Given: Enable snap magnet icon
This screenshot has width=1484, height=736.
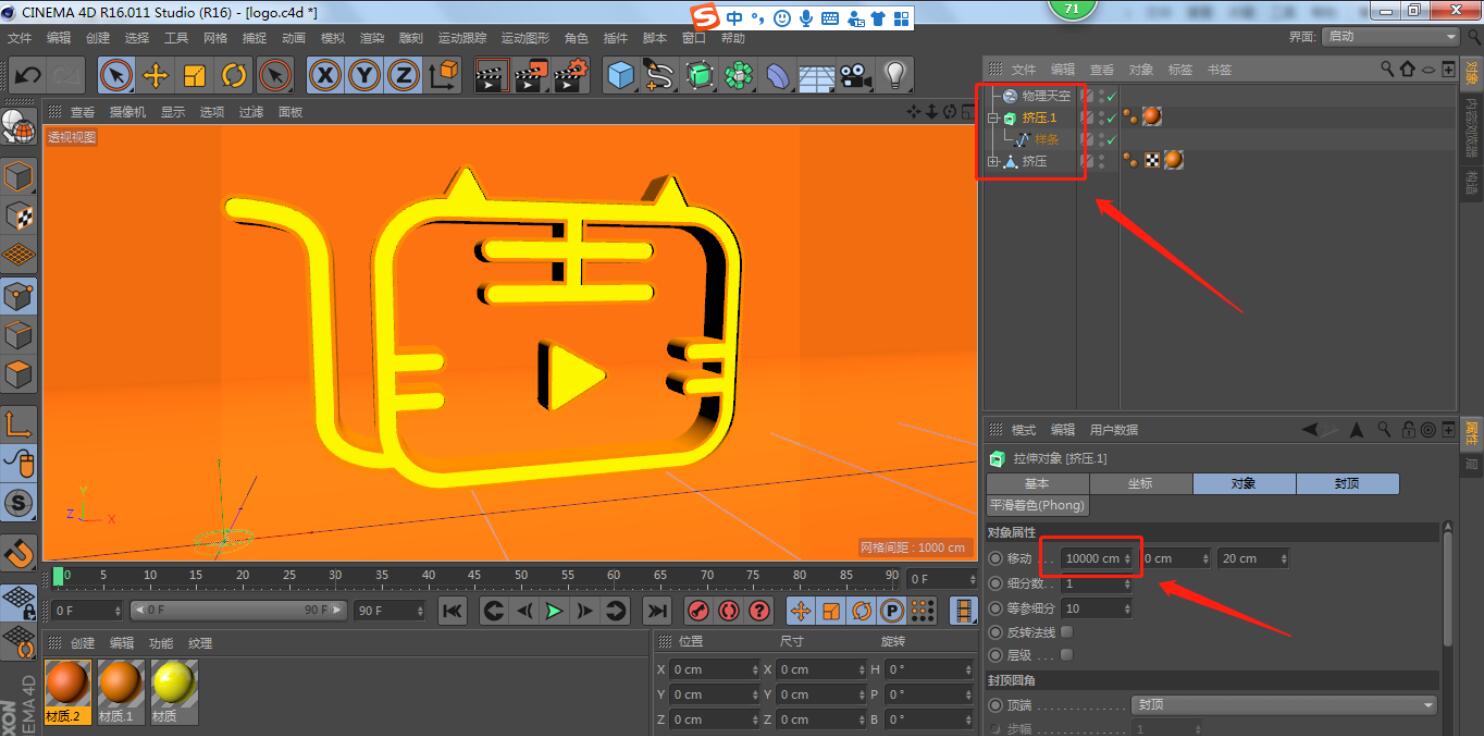Looking at the screenshot, I should [19, 551].
